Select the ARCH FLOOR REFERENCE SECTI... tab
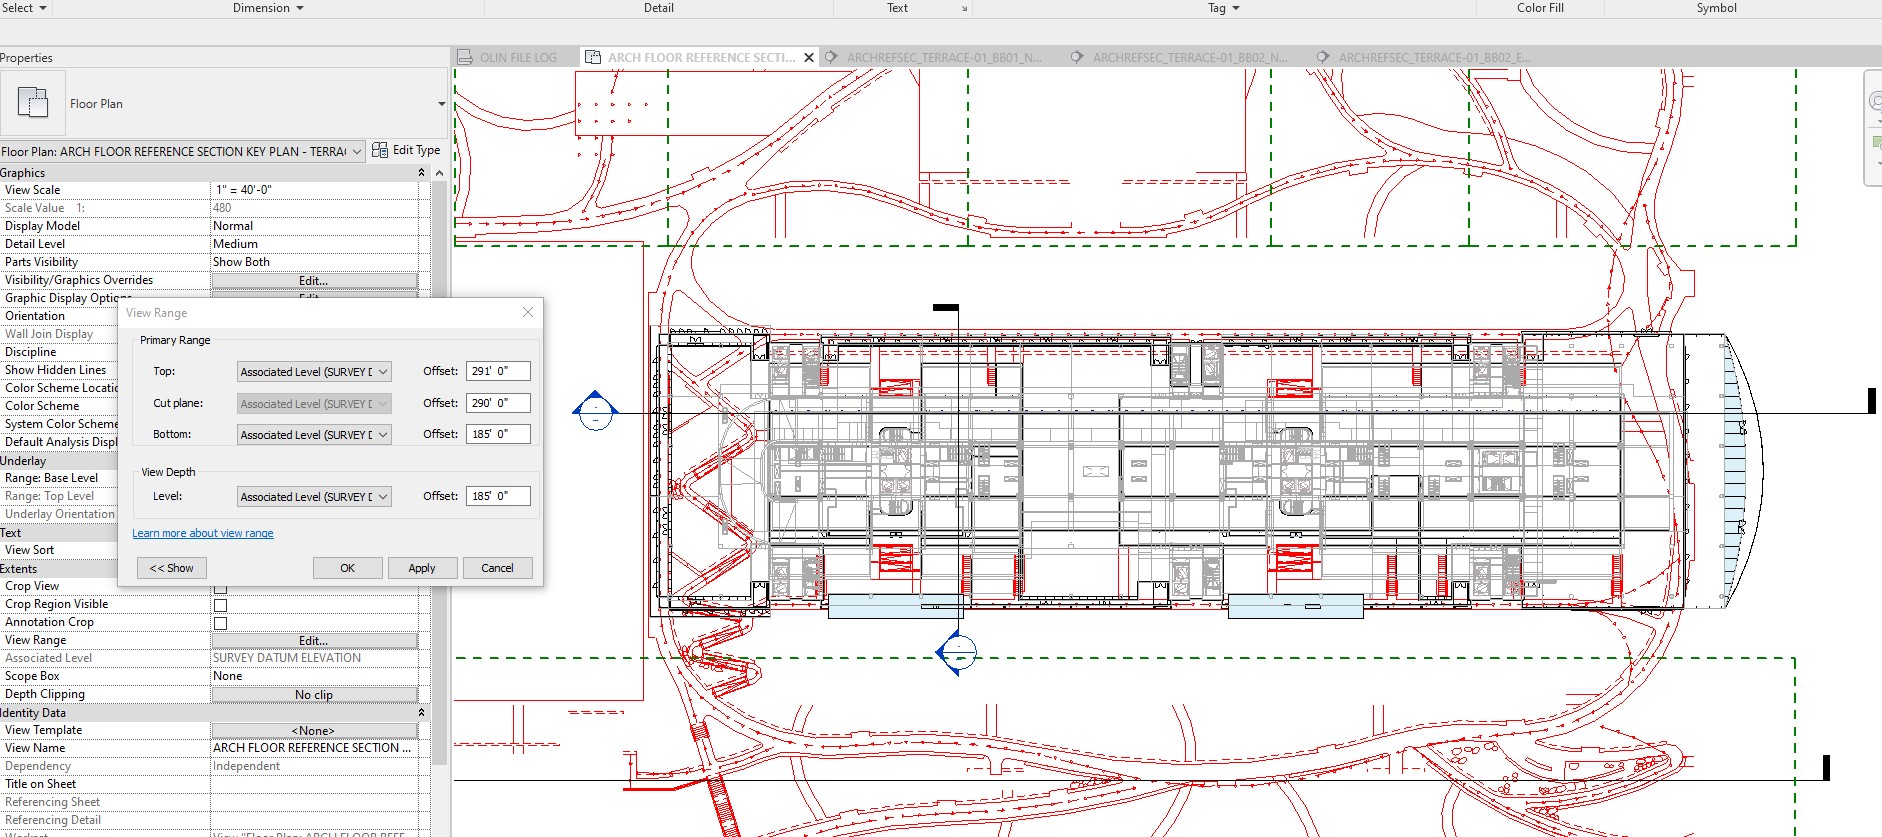This screenshot has height=837, width=1882. pyautogui.click(x=701, y=57)
